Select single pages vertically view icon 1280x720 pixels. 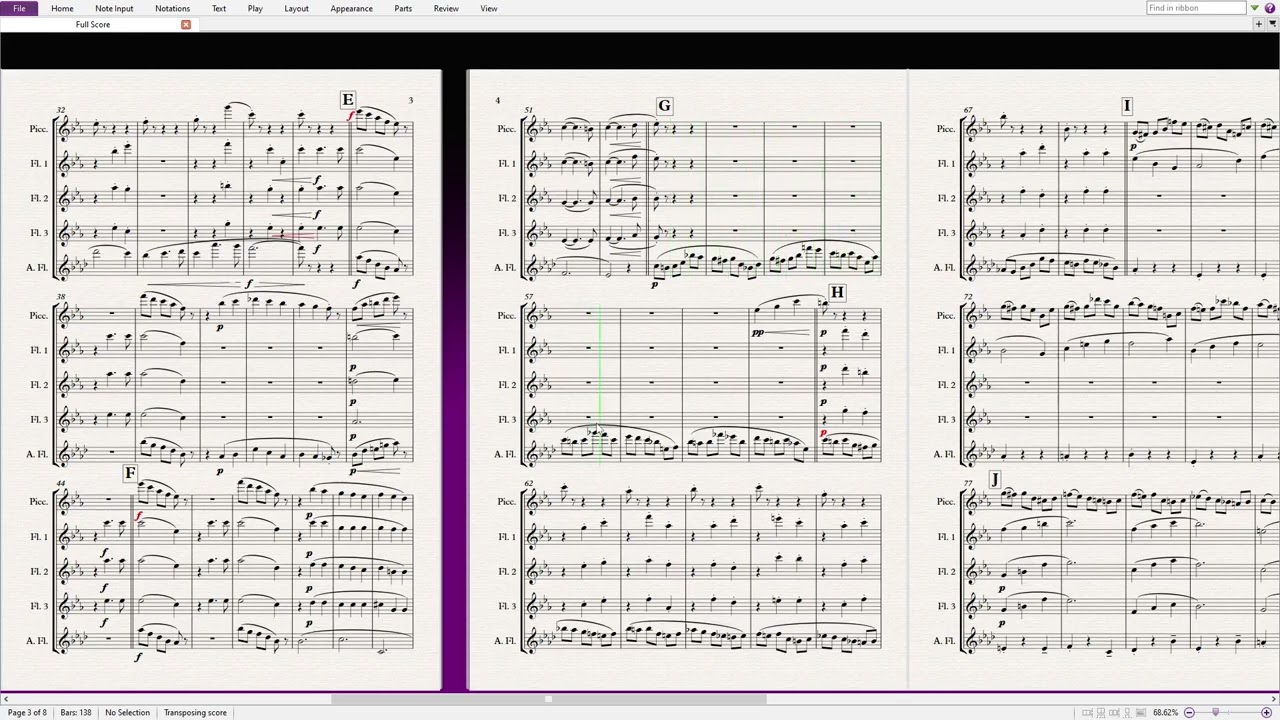1127,712
